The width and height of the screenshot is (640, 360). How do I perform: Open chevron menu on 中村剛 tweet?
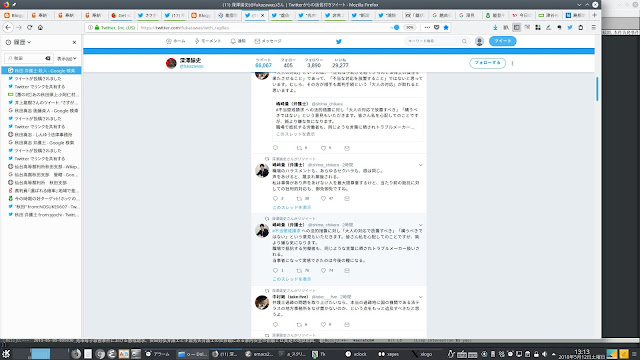[x=420, y=297]
